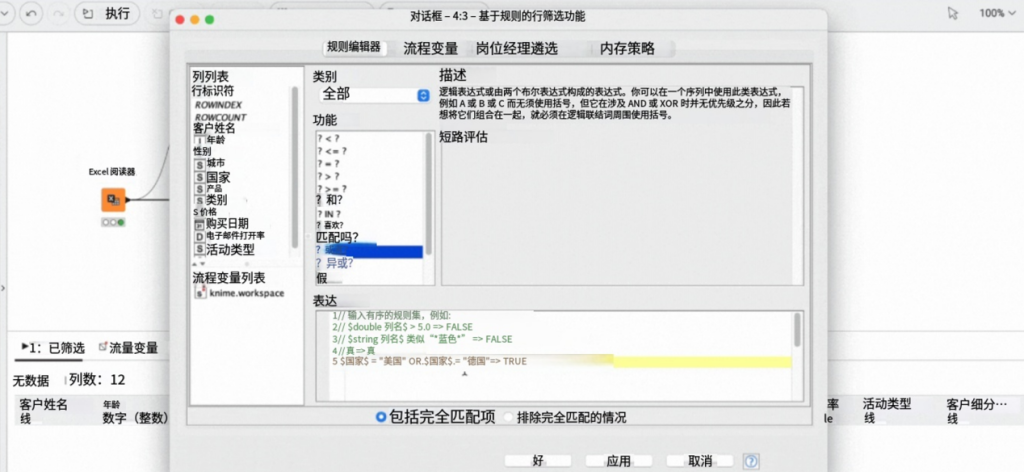Click the 取消 button
This screenshot has width=1024, height=472.
pyautogui.click(x=702, y=461)
